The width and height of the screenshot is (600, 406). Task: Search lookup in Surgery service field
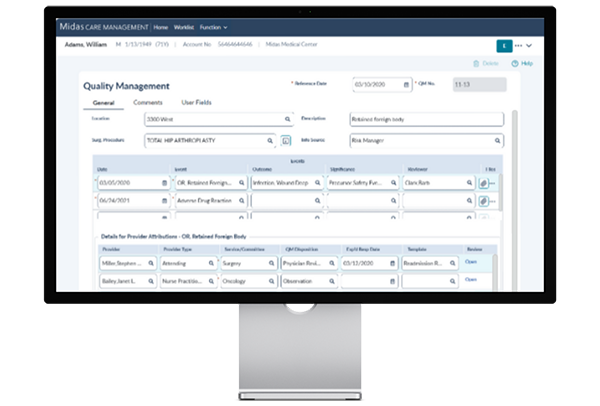(271, 263)
